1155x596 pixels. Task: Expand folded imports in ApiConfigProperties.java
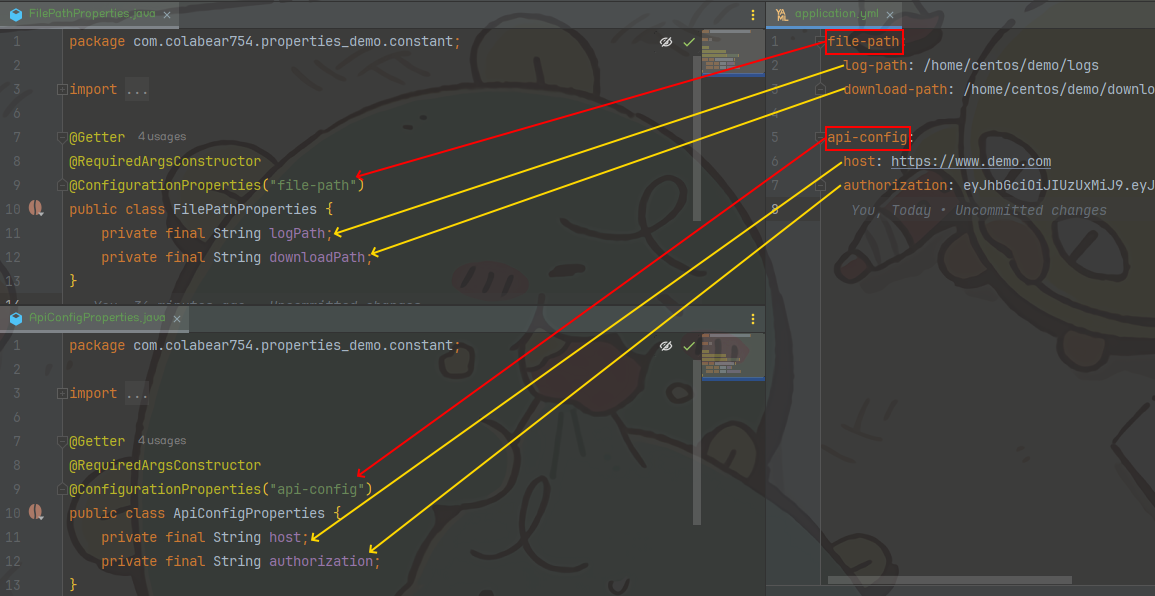[x=62, y=393]
